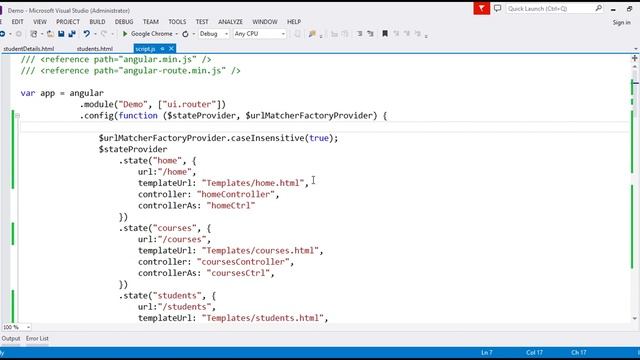The image size is (640, 360).
Task: Open the Undo history dropdown arrow
Action: point(95,34)
